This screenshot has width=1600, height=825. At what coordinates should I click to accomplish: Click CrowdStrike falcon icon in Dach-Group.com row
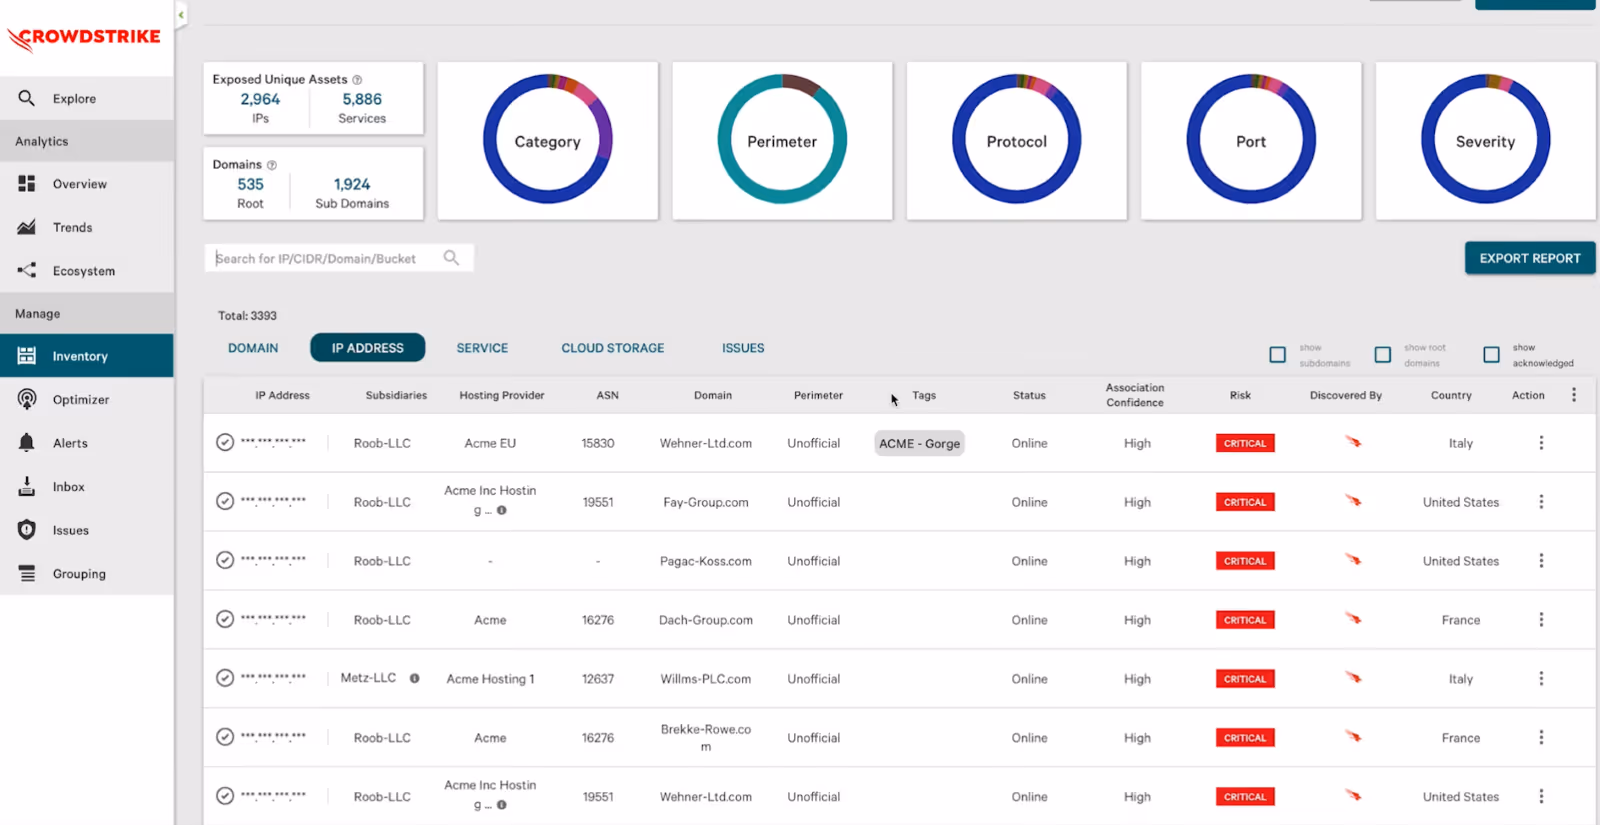pos(1353,619)
